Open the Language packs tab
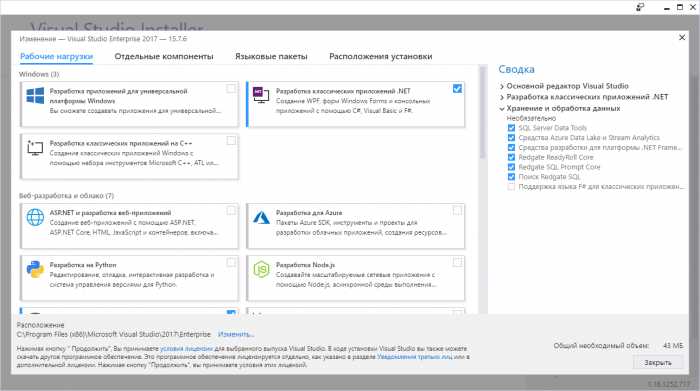This screenshot has width=700, height=391. (271, 57)
